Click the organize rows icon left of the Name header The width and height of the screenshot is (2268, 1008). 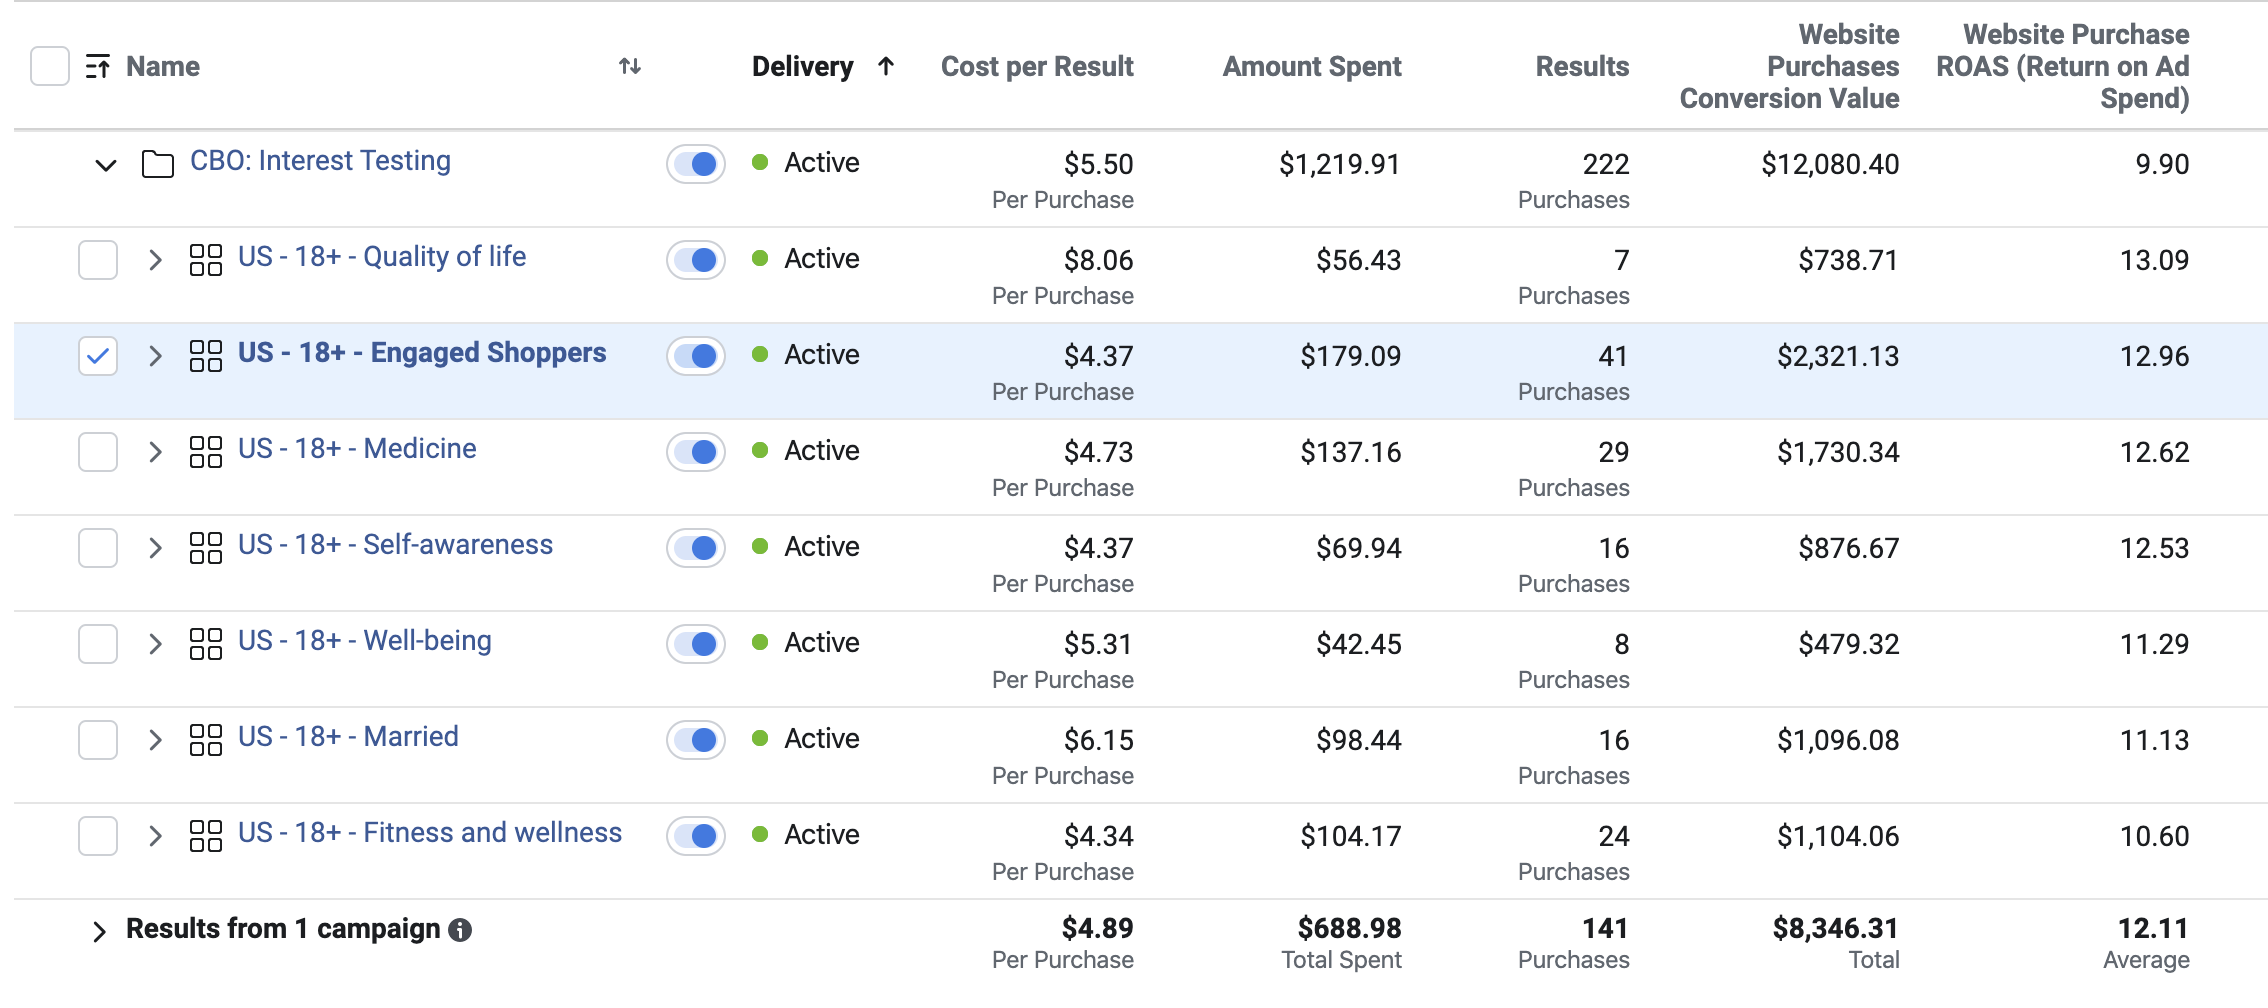[x=98, y=66]
